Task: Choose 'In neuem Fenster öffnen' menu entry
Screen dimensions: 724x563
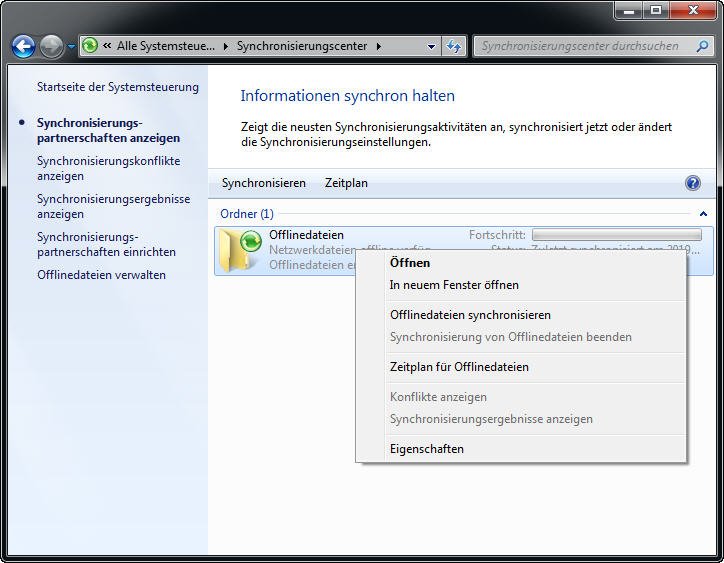Action: 520,285
